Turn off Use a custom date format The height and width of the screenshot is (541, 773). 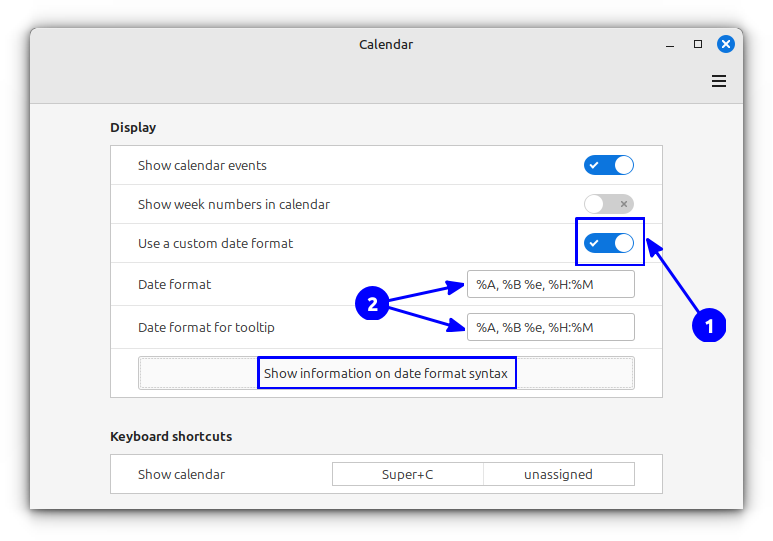click(608, 243)
